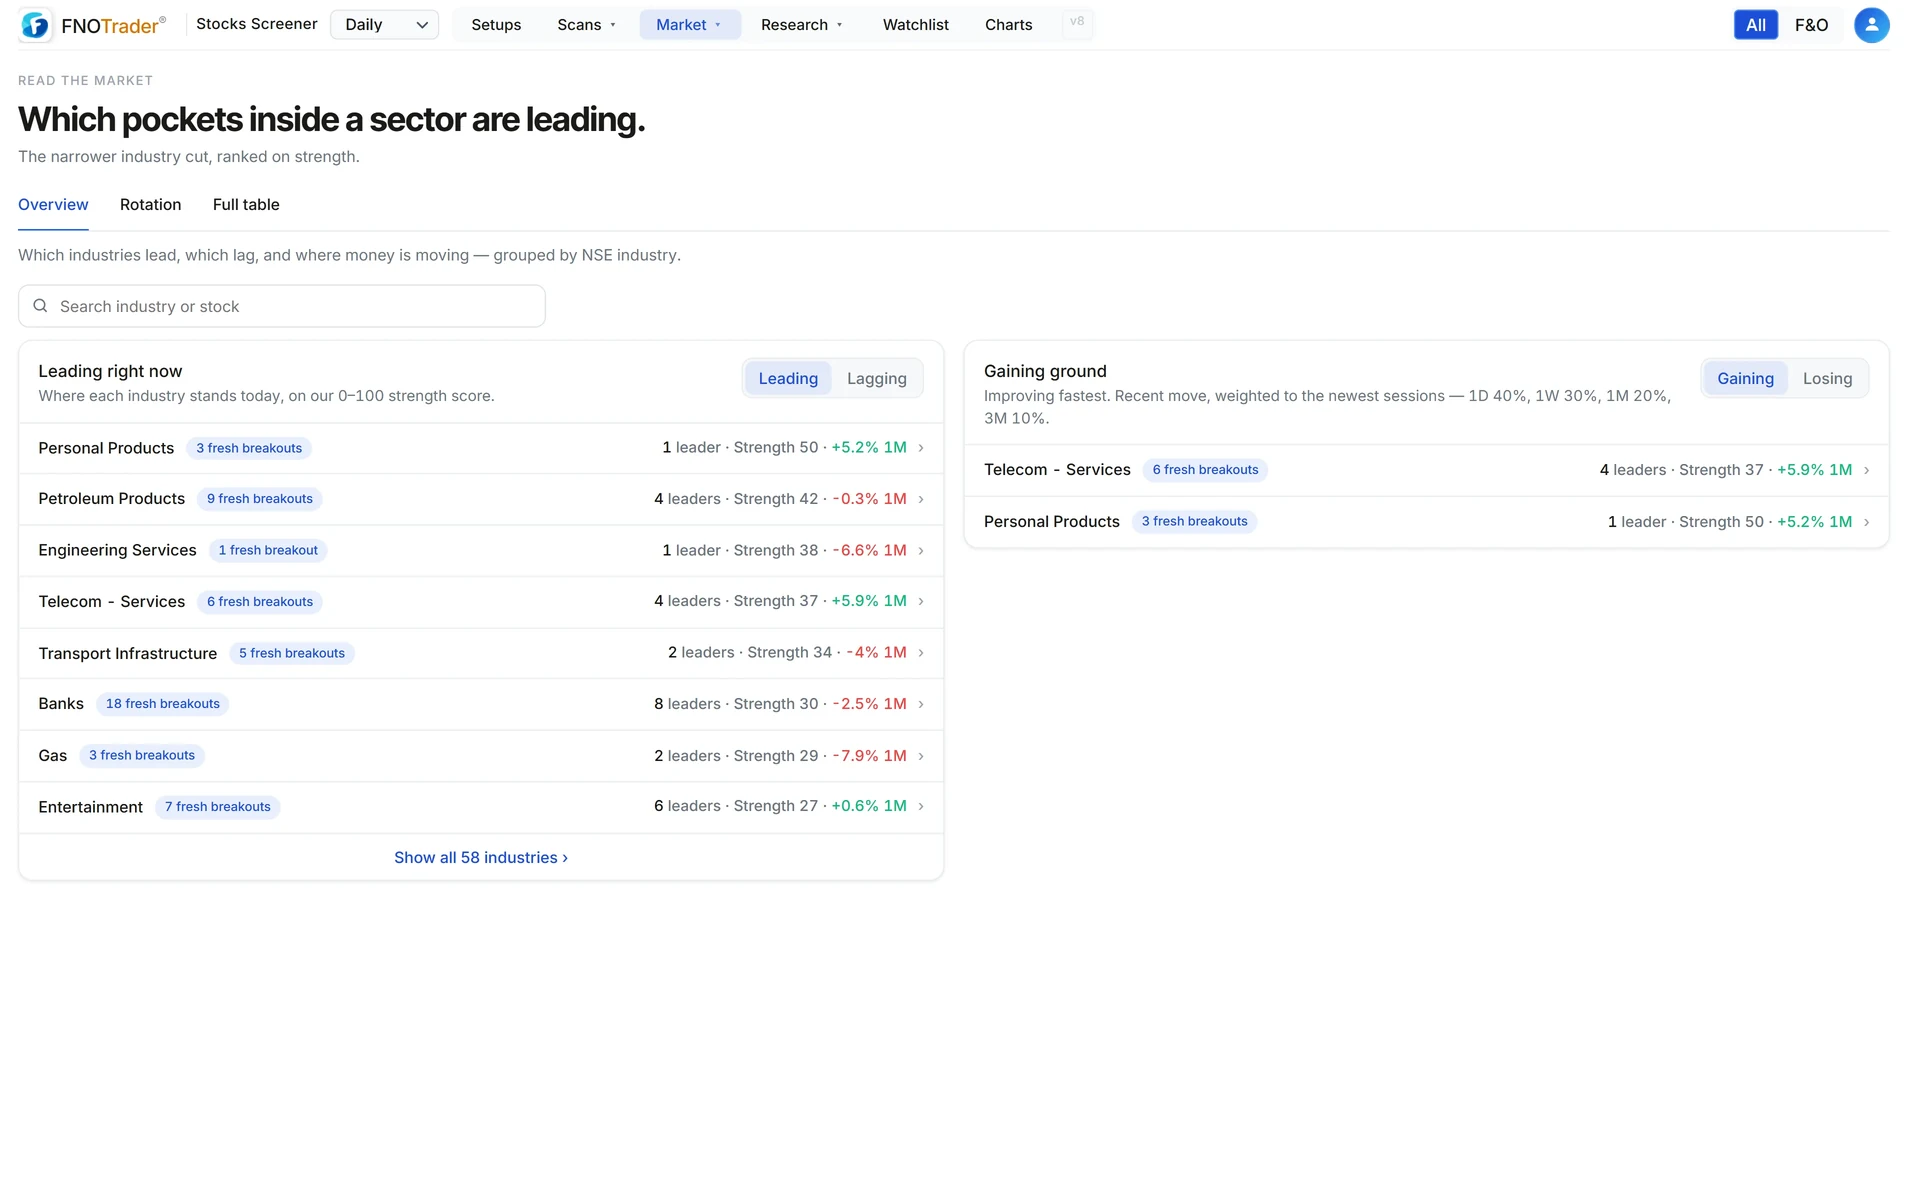Click the v8 version badge
Viewport: 1920px width, 1200px height.
pyautogui.click(x=1077, y=22)
